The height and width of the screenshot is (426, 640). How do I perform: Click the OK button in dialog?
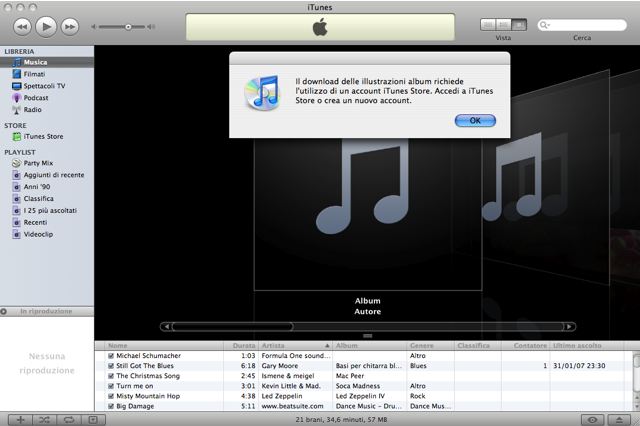[475, 120]
